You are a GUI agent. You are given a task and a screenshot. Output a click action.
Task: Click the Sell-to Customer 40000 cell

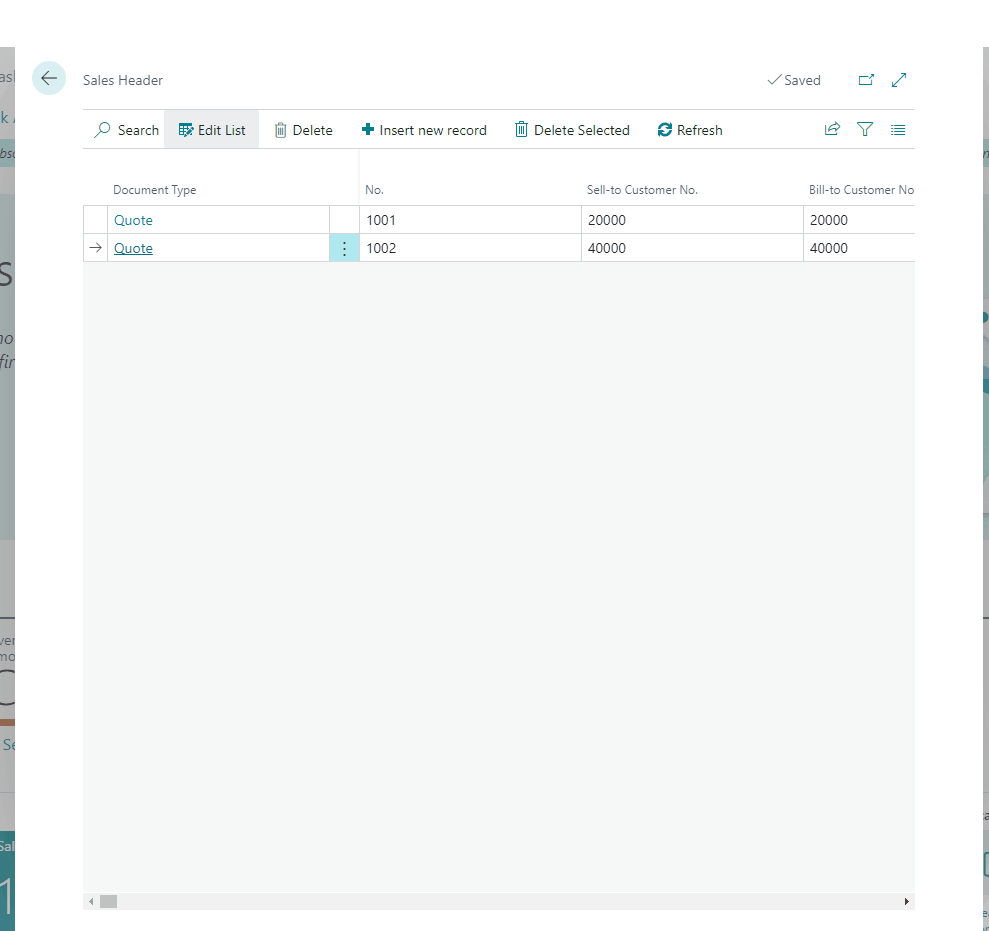[691, 248]
